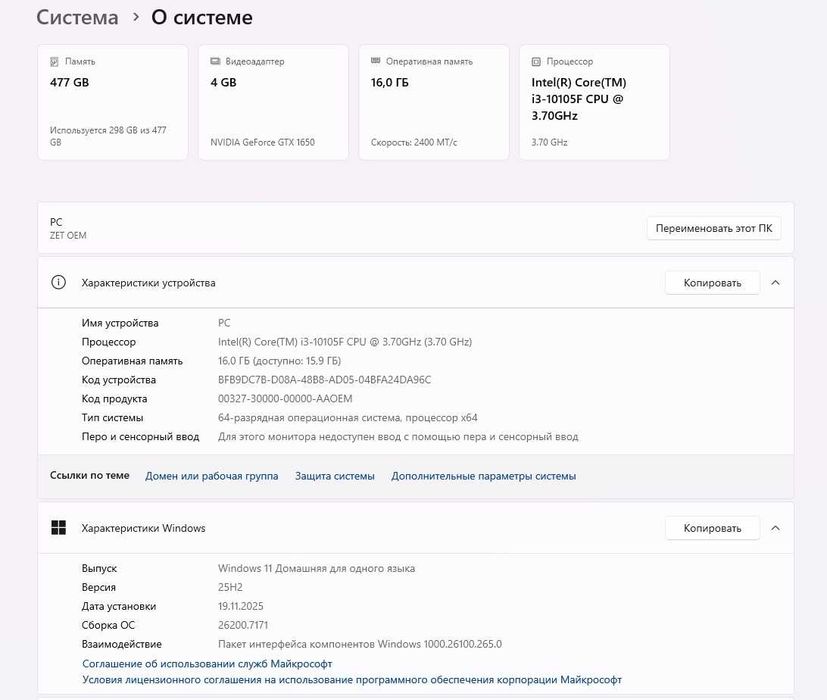Click the Версия value 25H2
827x700 pixels.
coord(230,587)
